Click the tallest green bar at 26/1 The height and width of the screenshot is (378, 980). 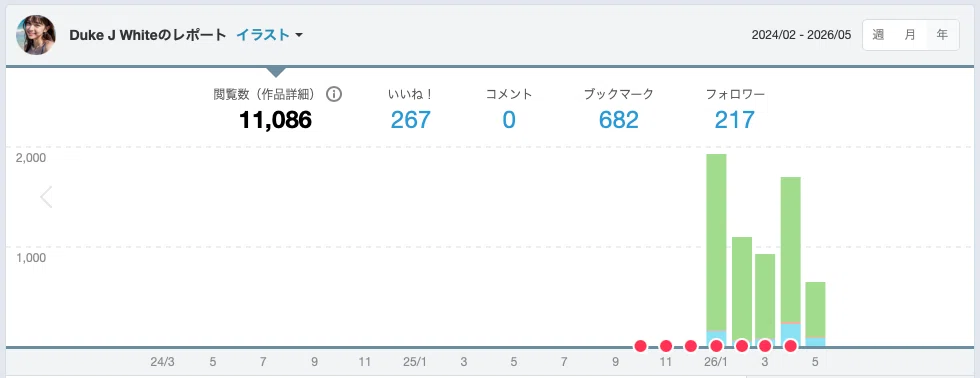(716, 242)
